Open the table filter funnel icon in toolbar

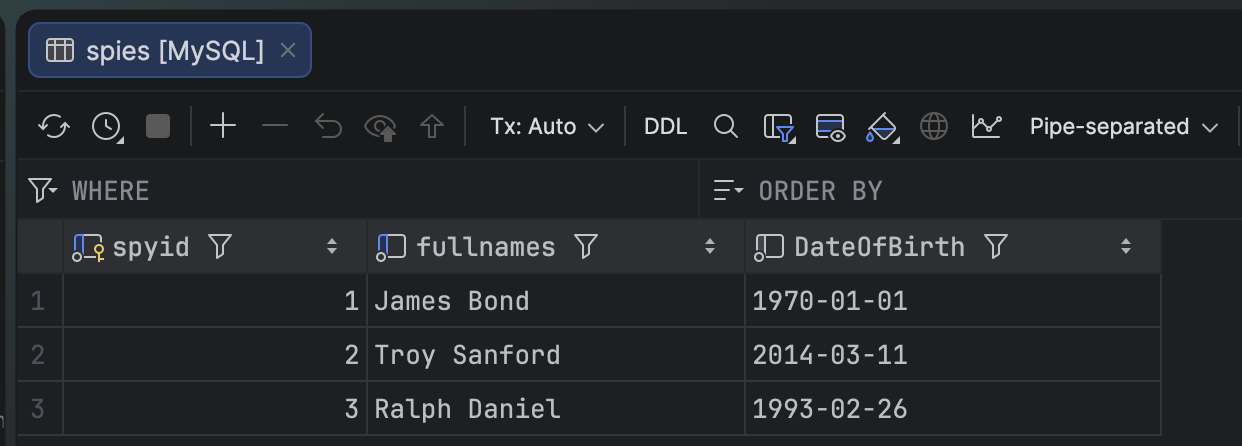[779, 127]
